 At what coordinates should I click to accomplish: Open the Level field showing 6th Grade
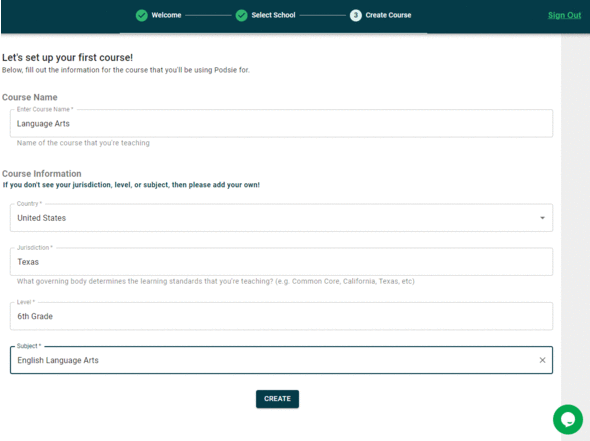281,316
